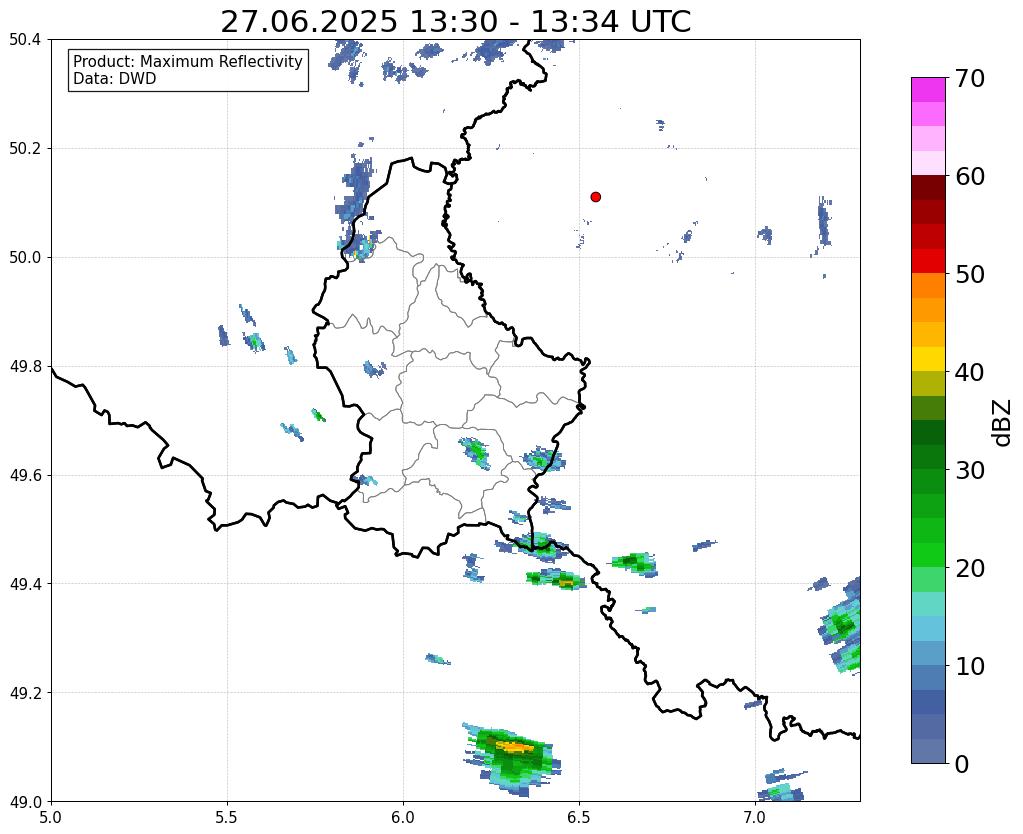The height and width of the screenshot is (834, 1023).
Task: Click the longitude tick label '5.0'
Action: pos(51,817)
